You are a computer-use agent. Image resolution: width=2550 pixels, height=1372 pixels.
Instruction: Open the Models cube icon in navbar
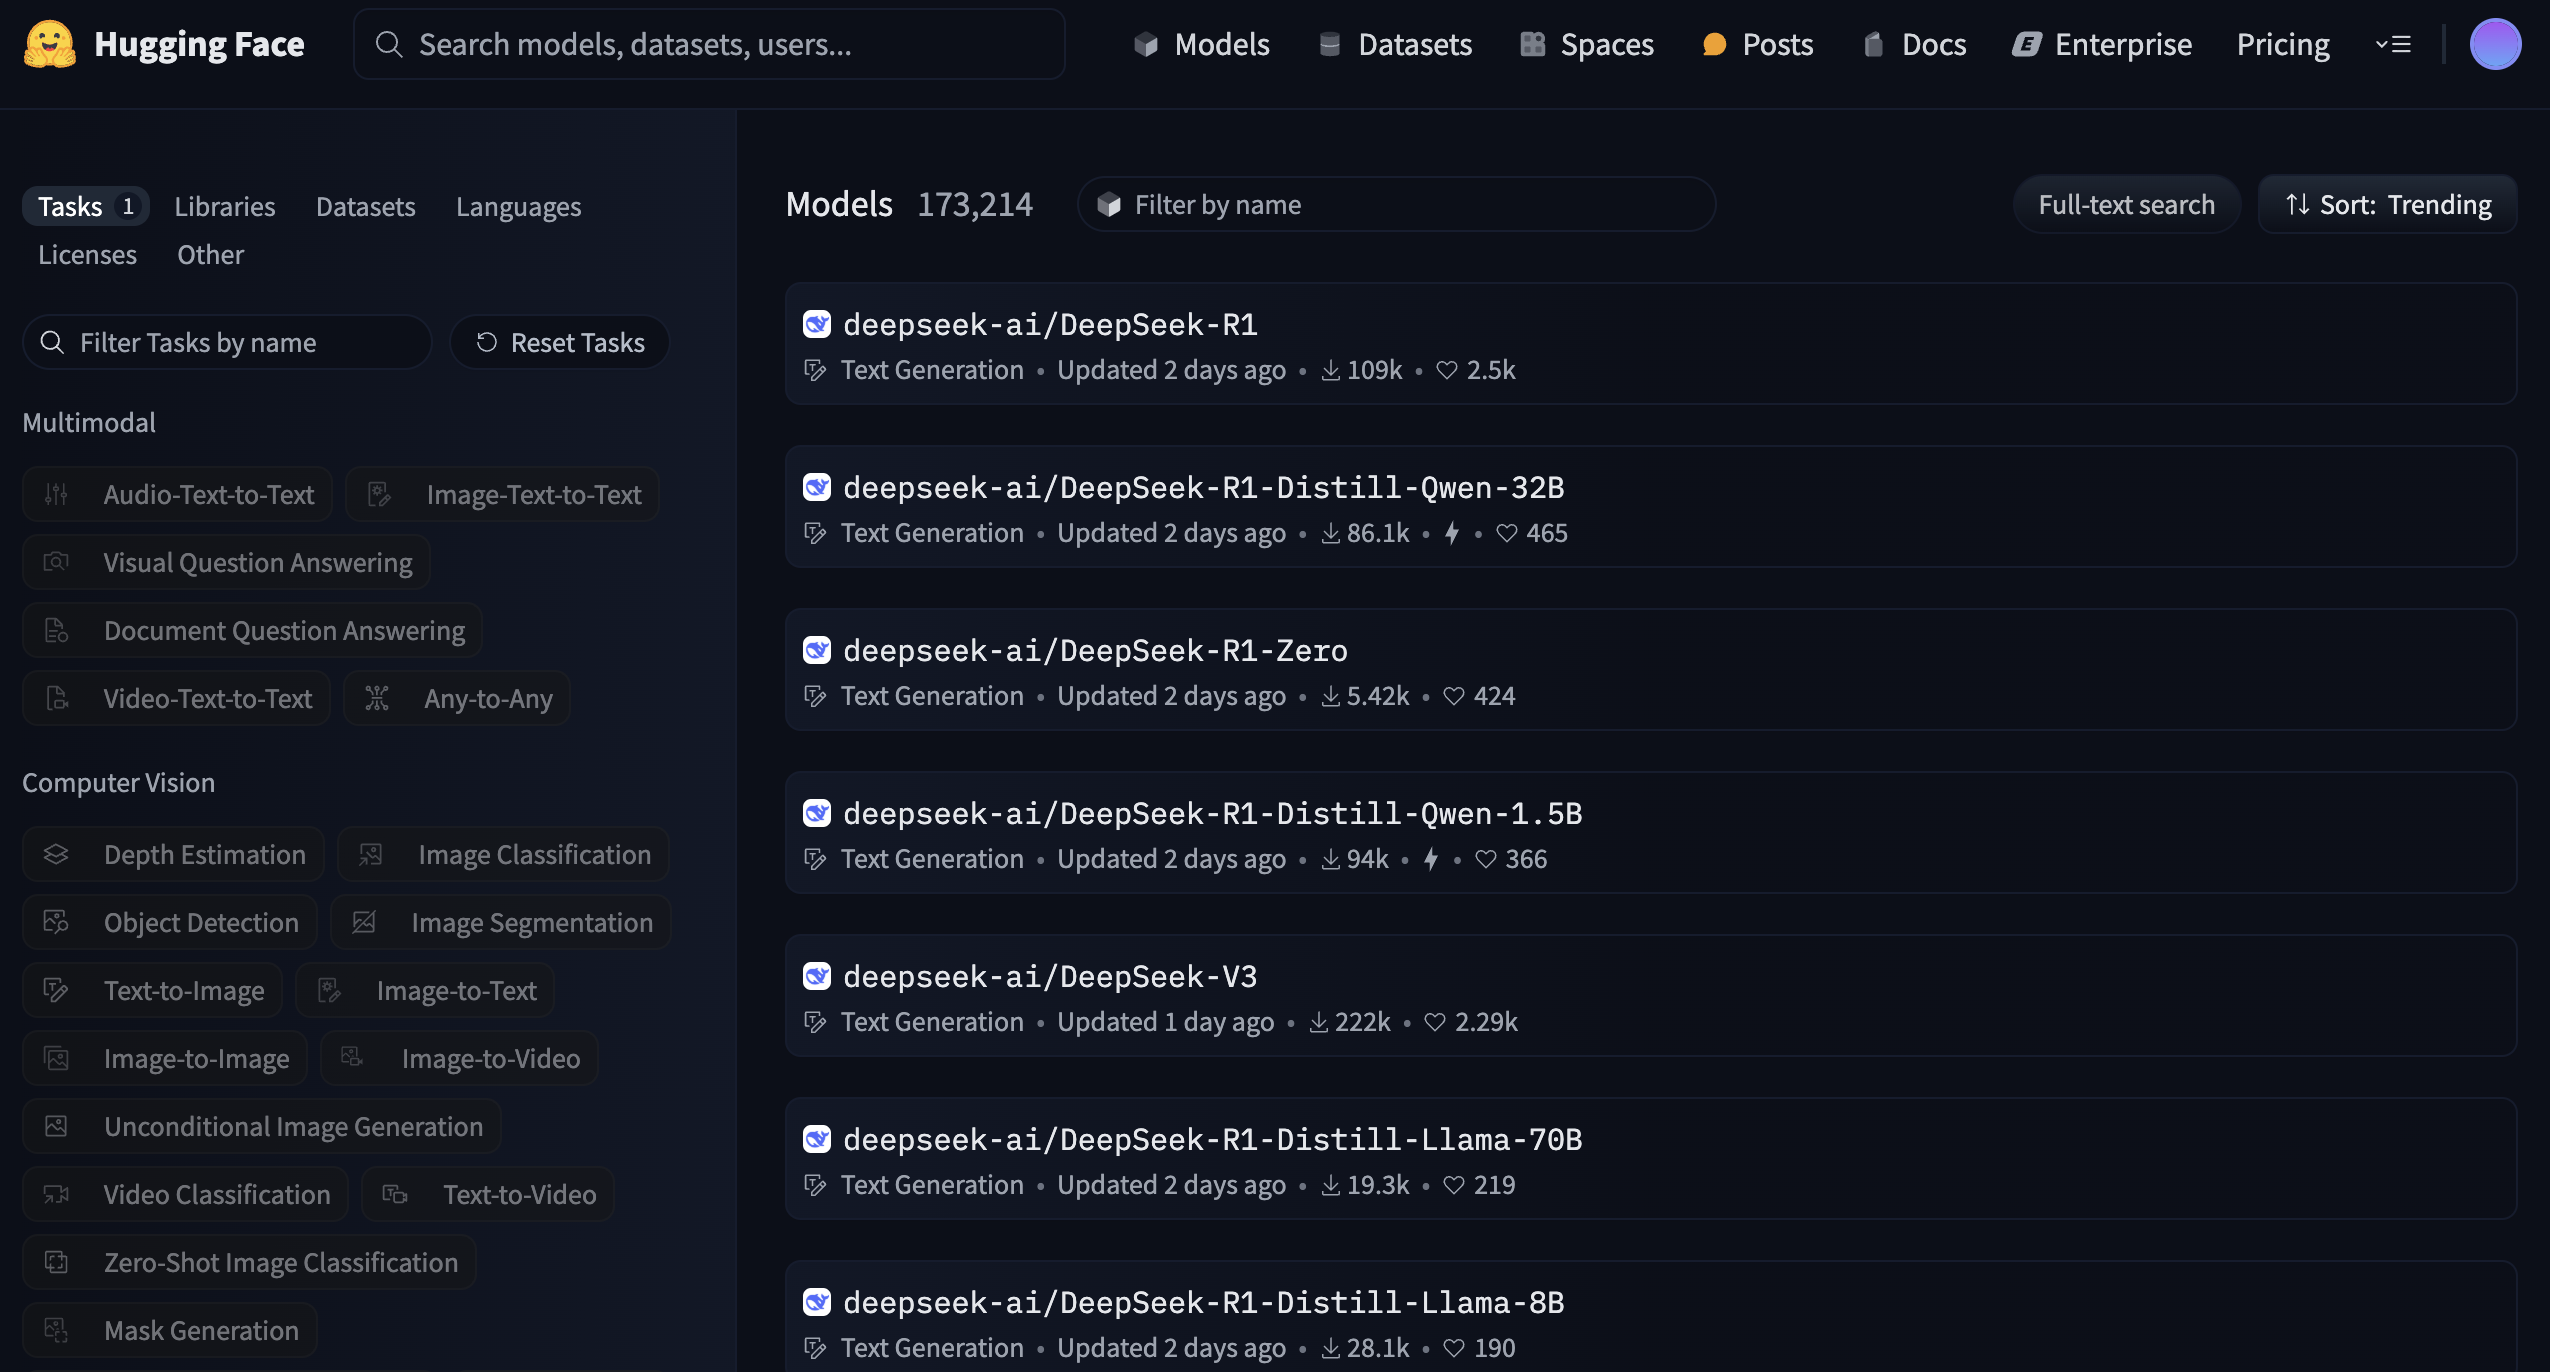(1146, 44)
